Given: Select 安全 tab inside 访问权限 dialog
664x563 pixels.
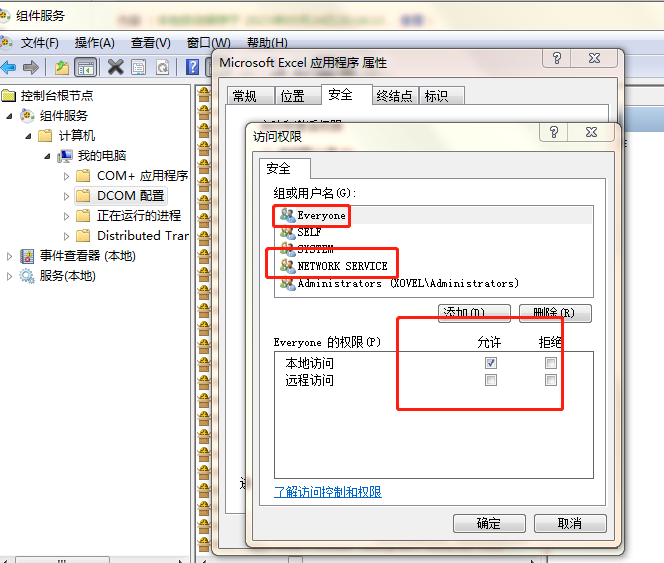Looking at the screenshot, I should click(x=285, y=169).
